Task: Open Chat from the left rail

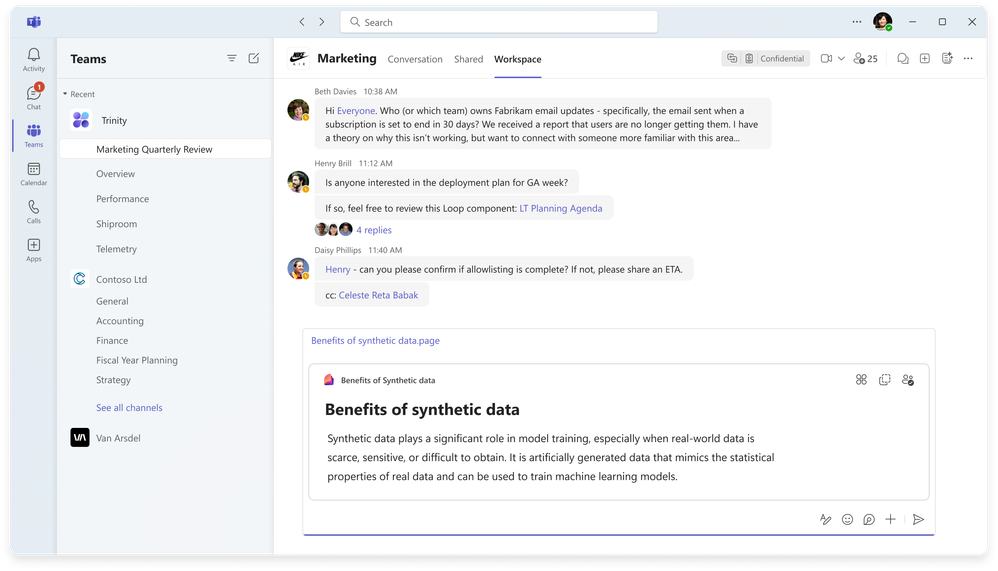Action: [34, 96]
